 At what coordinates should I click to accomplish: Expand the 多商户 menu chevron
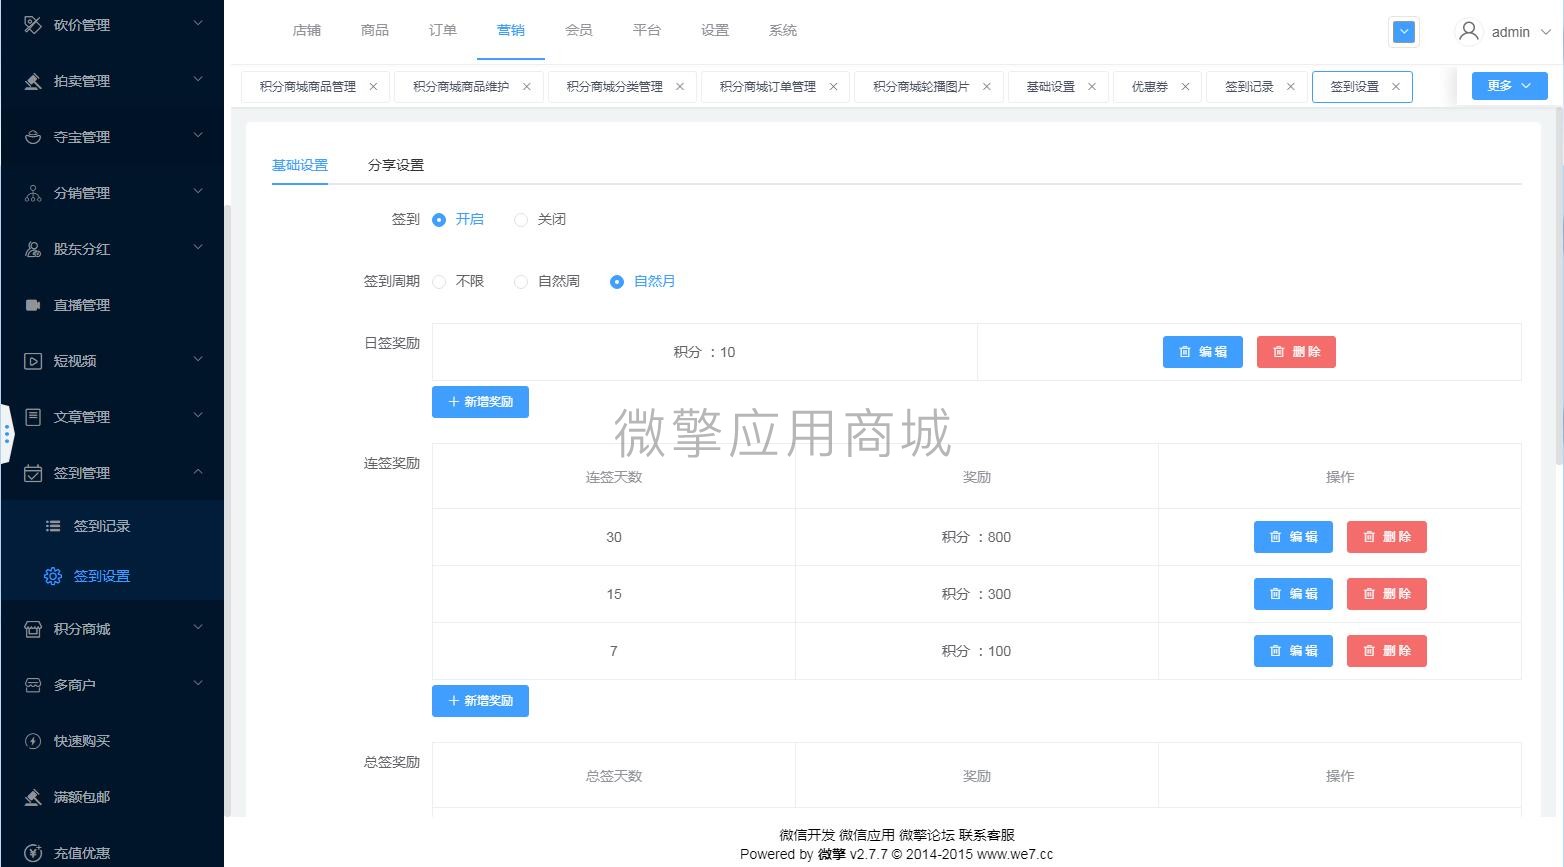tap(197, 683)
